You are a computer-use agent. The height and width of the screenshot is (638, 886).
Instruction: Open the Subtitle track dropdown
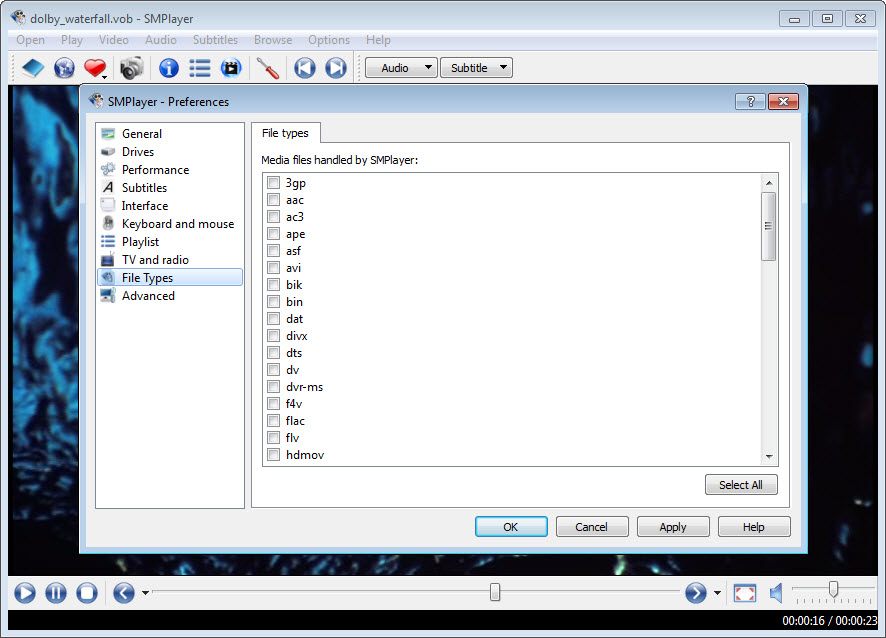click(x=476, y=68)
